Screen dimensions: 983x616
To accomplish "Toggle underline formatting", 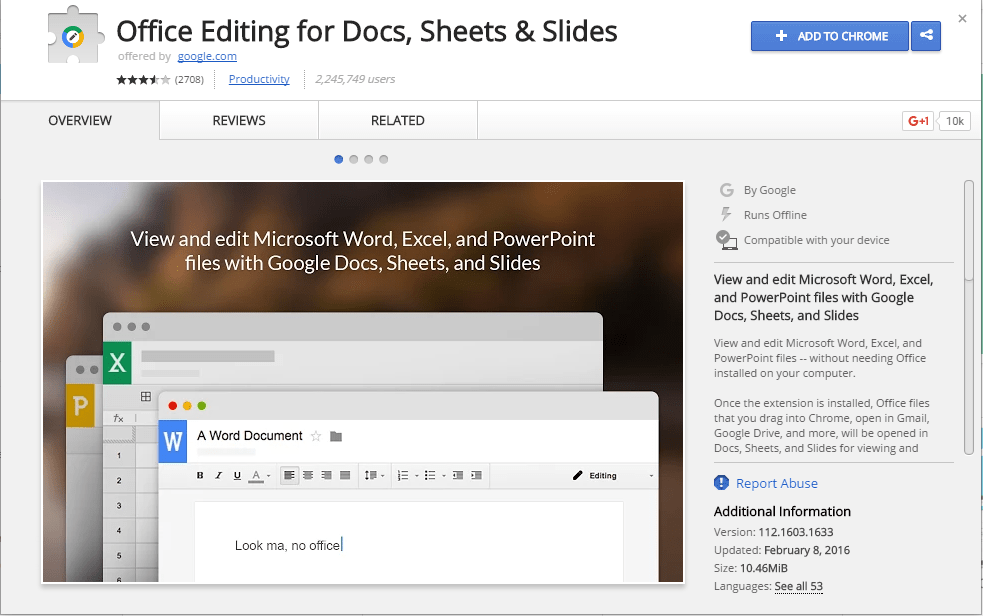I will click(x=237, y=475).
